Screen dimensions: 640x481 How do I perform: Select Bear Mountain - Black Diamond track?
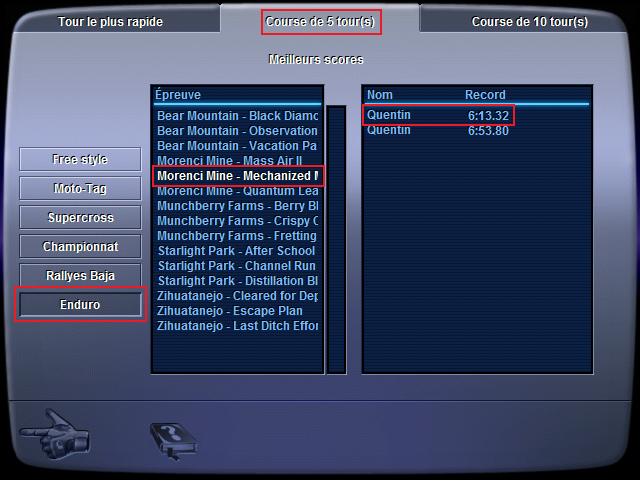point(237,116)
